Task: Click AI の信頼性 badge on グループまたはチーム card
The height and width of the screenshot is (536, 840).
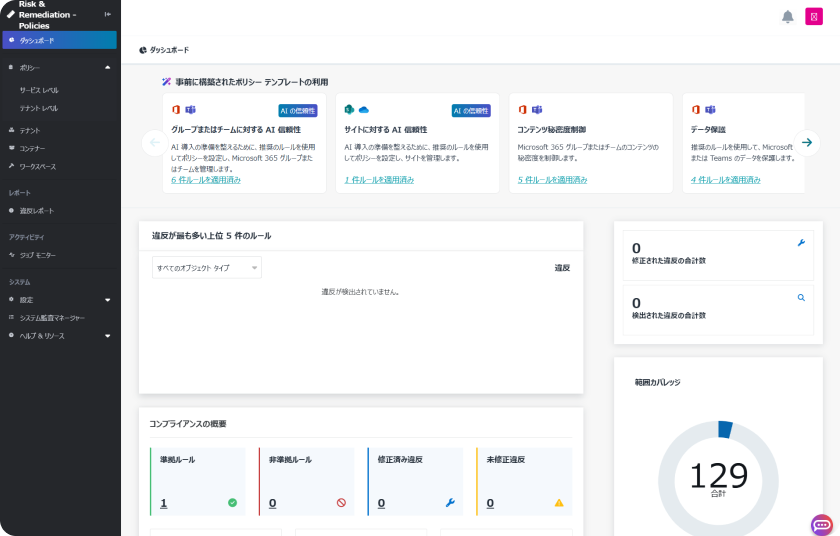Action: (298, 111)
